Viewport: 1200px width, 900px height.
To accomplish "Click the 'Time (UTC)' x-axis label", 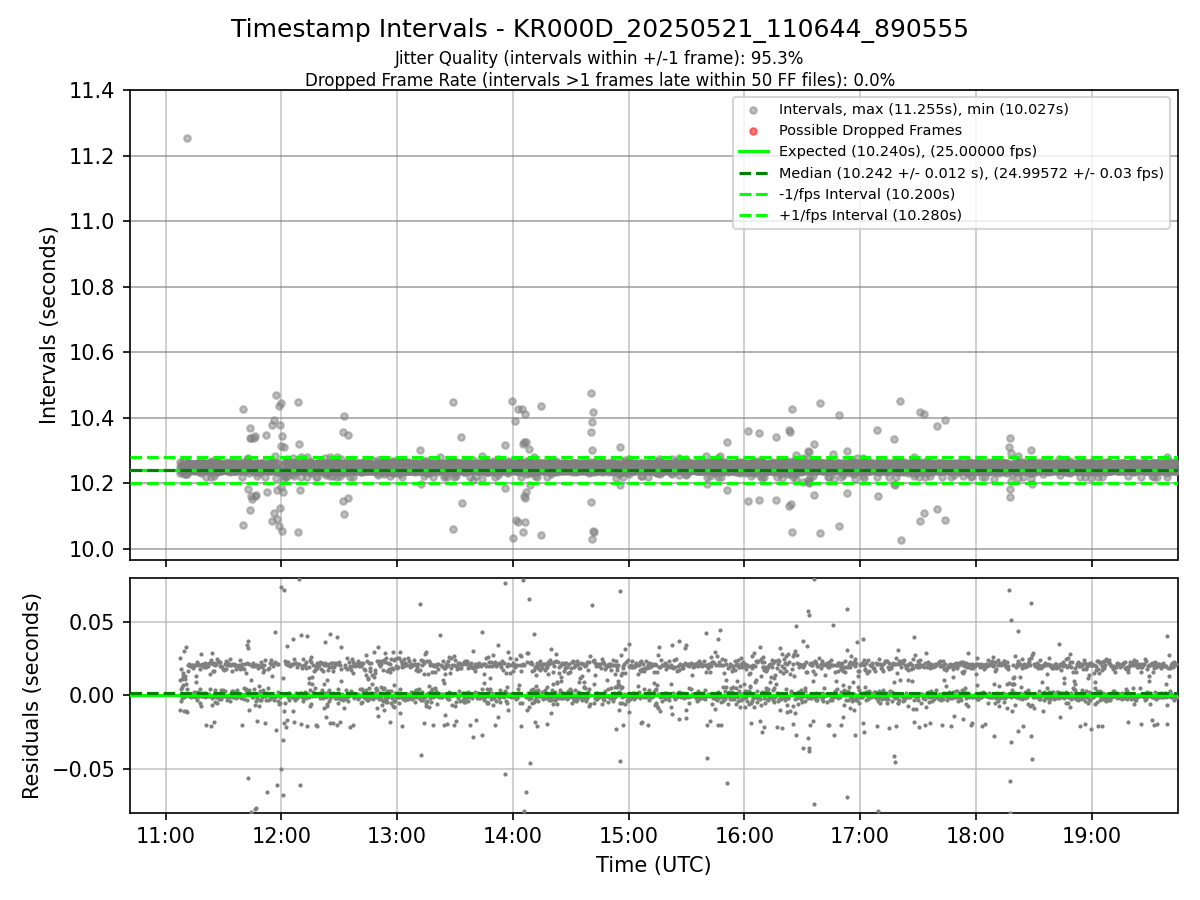I will click(653, 865).
